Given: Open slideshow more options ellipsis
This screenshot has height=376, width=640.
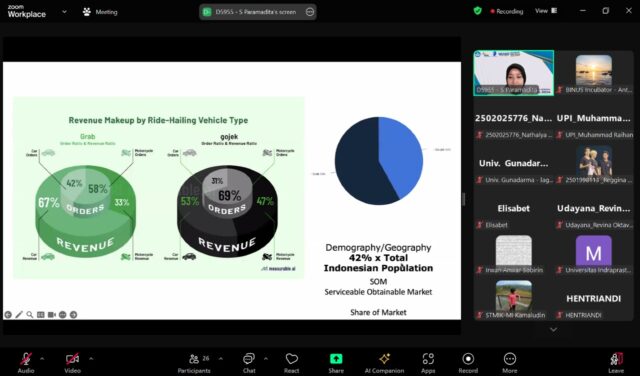Looking at the screenshot, I should (62, 315).
